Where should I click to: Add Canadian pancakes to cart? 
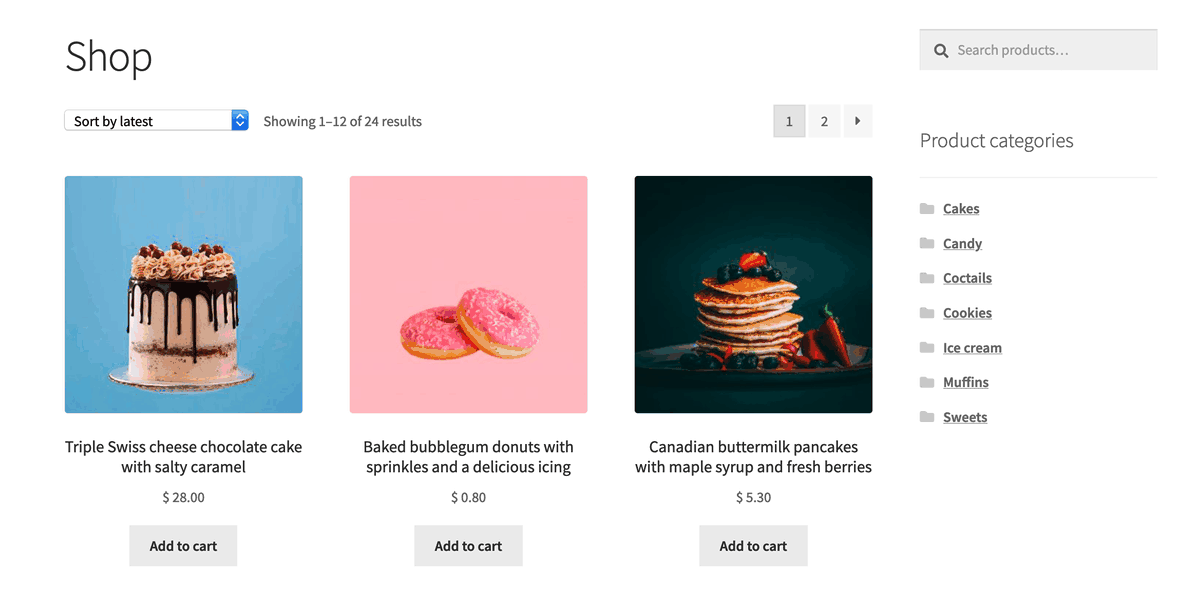pyautogui.click(x=753, y=546)
